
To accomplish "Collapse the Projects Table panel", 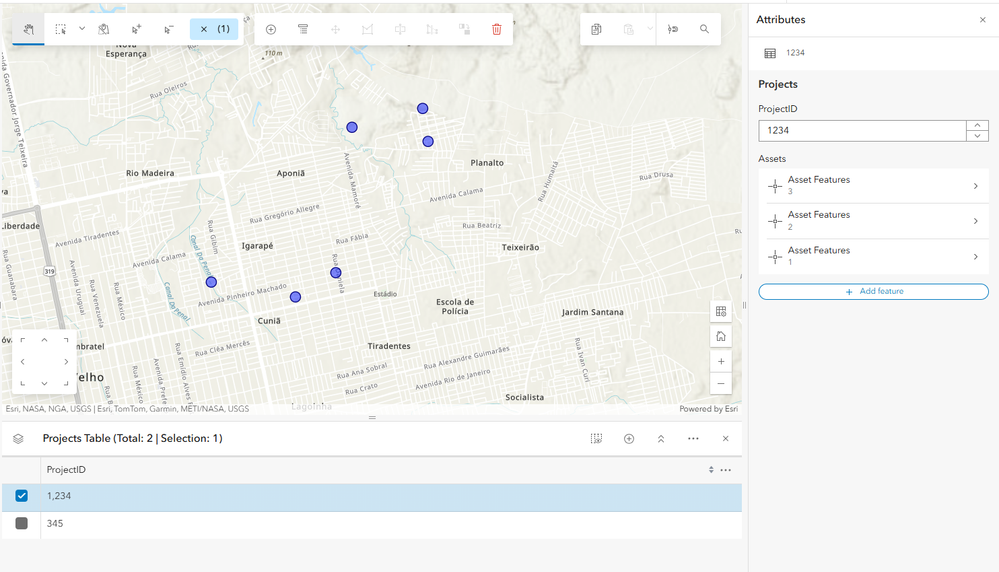I will (x=661, y=438).
